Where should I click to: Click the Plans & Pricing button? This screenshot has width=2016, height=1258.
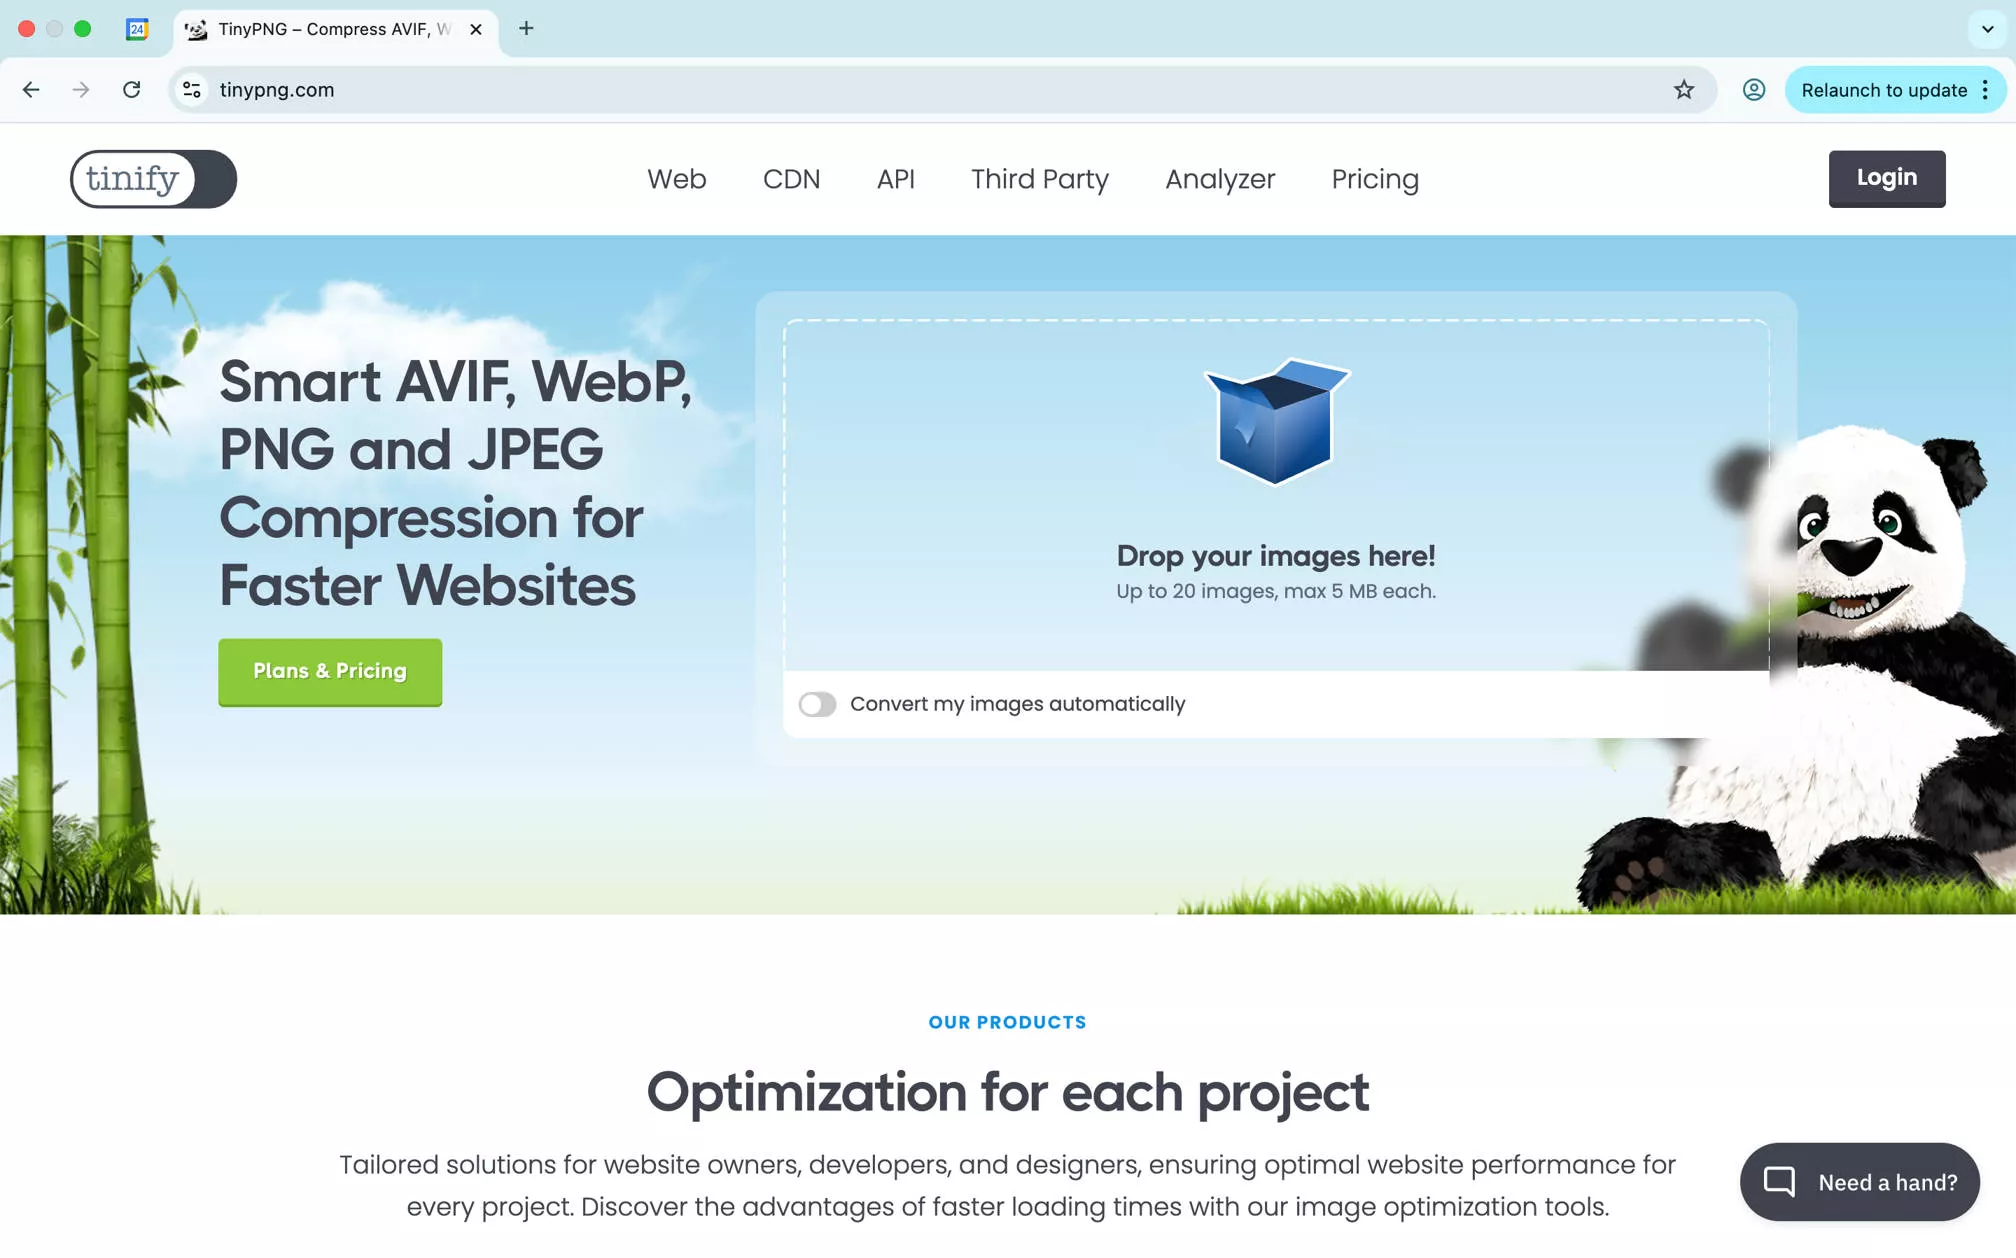click(330, 672)
